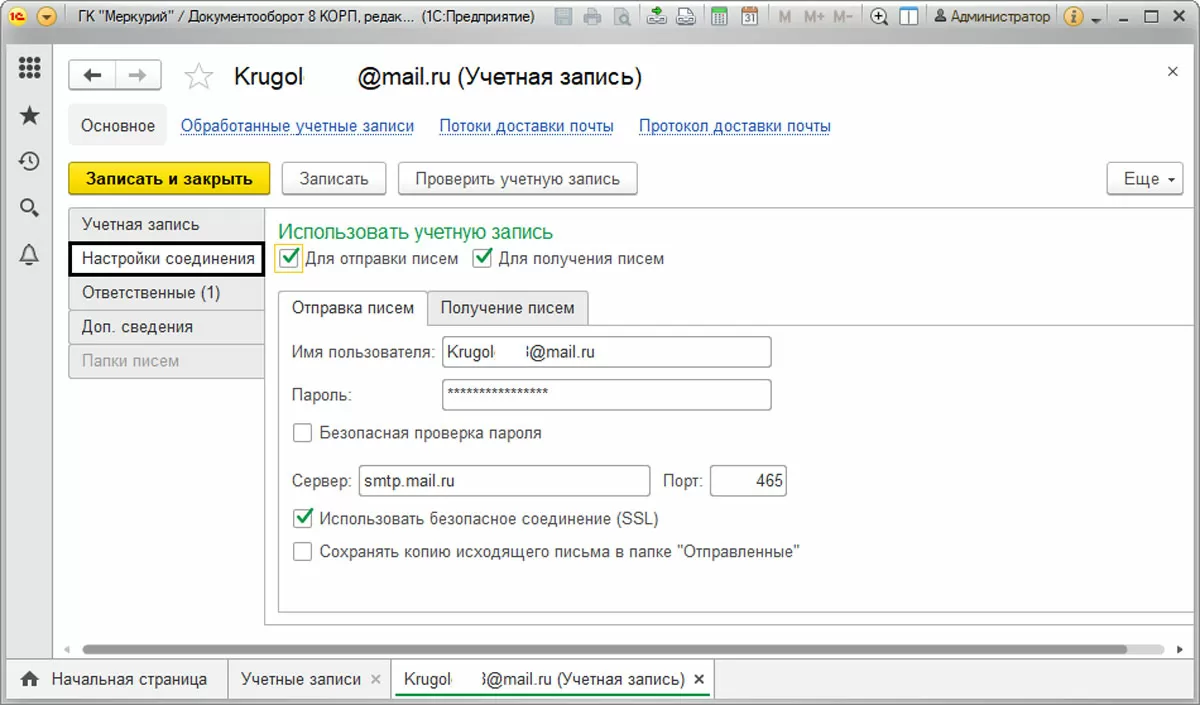Expand the dropdown arrow next to info icon

1096,19
